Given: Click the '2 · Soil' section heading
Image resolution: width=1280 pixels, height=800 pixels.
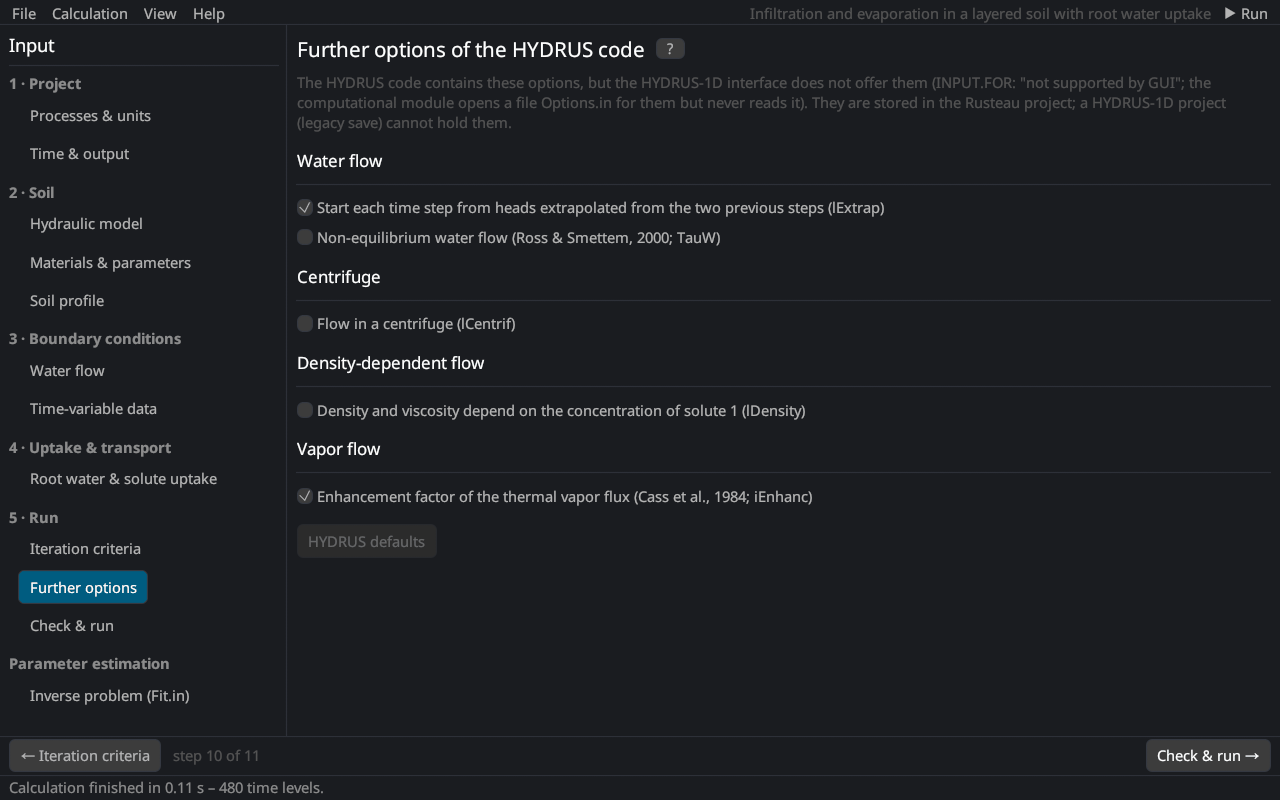Looking at the screenshot, I should point(32,193).
